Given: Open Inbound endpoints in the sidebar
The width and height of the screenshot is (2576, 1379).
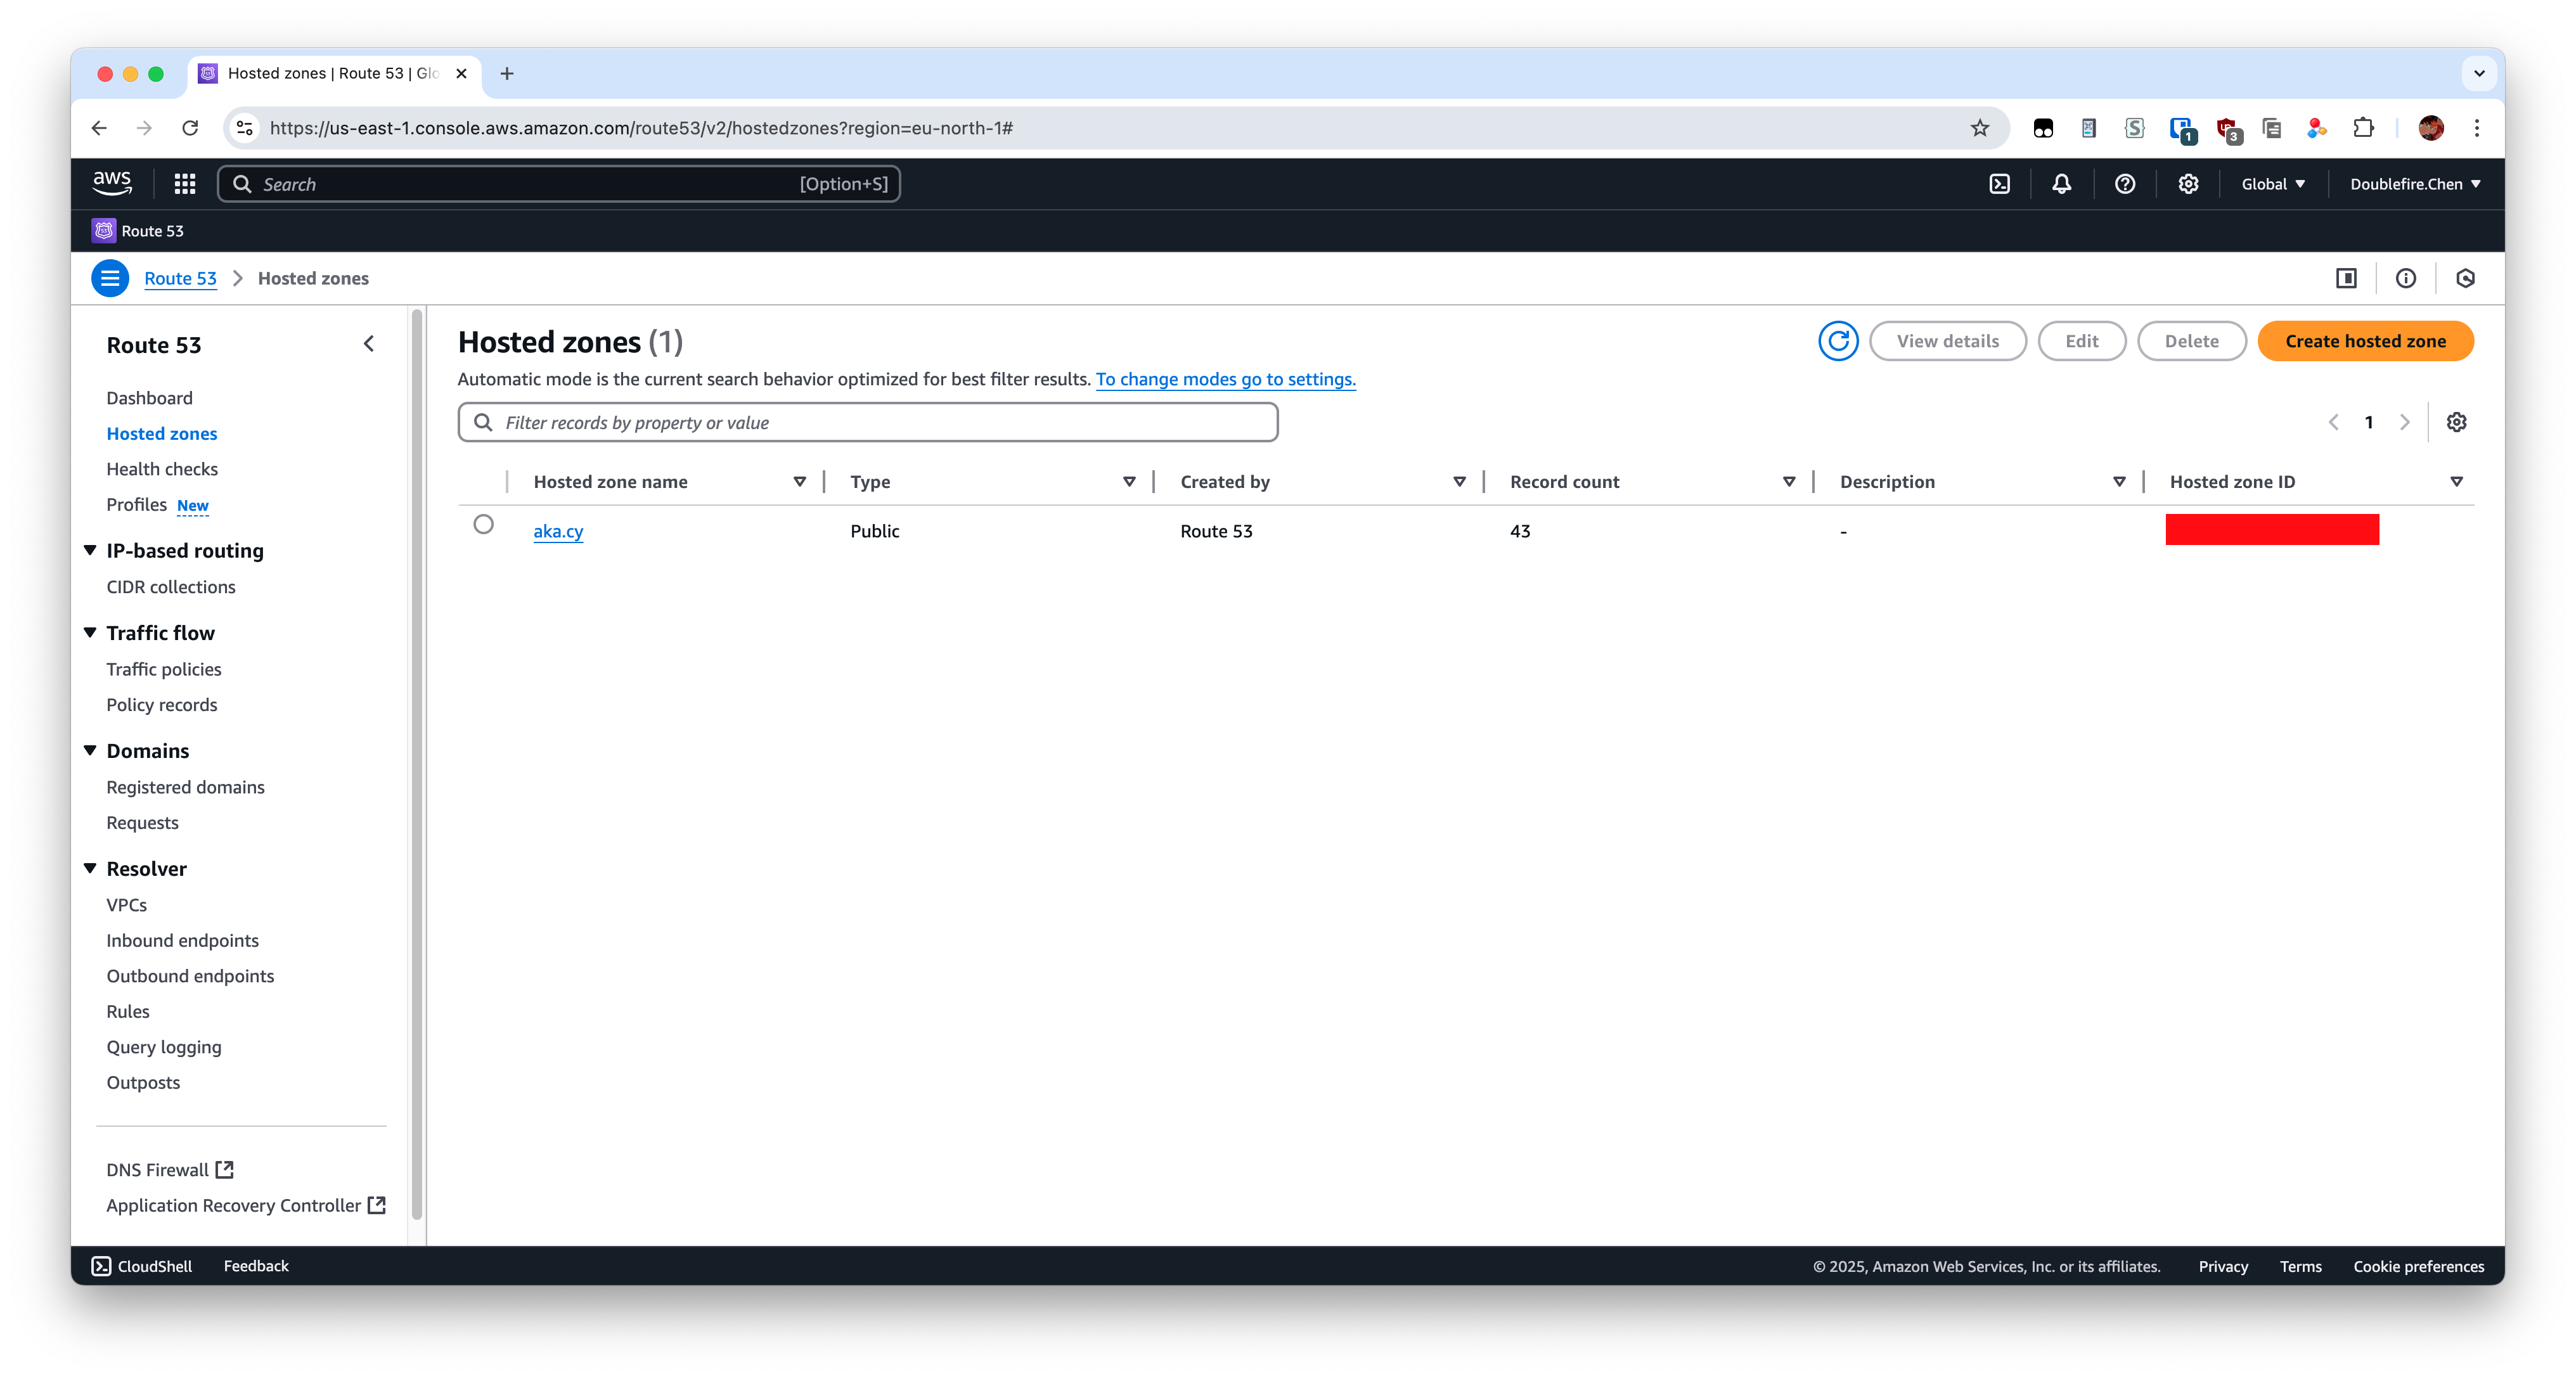Looking at the screenshot, I should pos(182,940).
